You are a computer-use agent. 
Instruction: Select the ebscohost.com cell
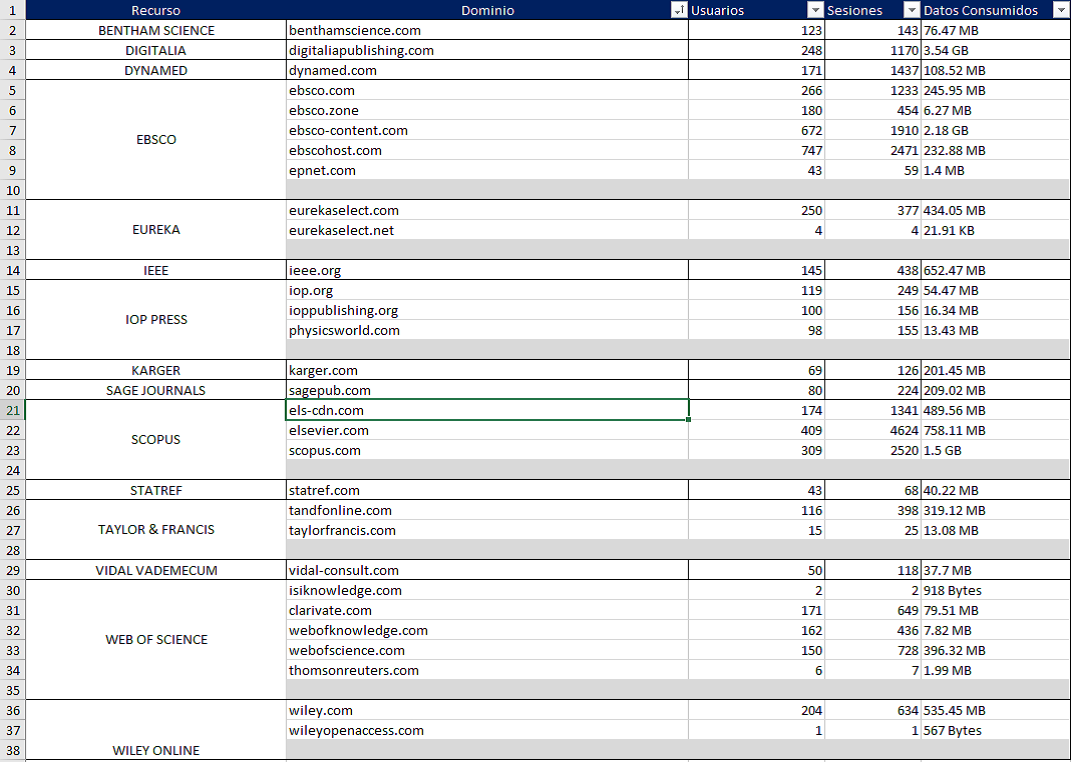click(487, 150)
